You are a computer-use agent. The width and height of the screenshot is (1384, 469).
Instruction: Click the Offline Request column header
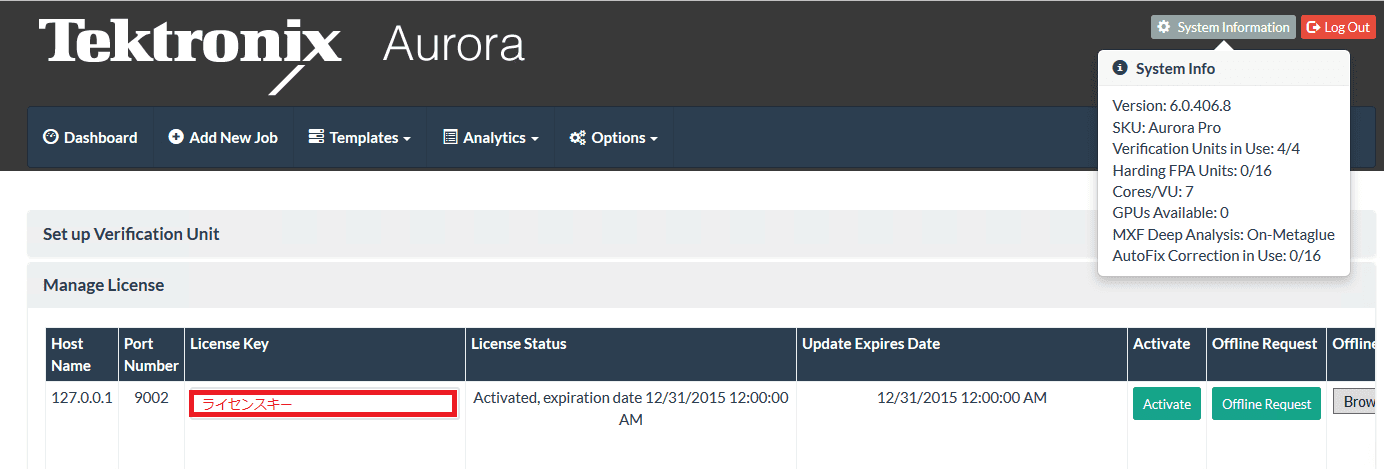[x=1266, y=354]
